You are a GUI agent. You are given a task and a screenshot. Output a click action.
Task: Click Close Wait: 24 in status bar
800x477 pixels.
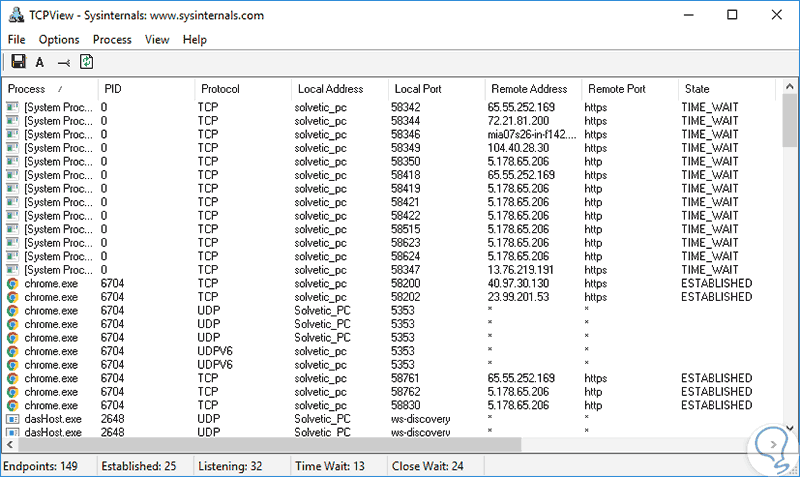[428, 466]
